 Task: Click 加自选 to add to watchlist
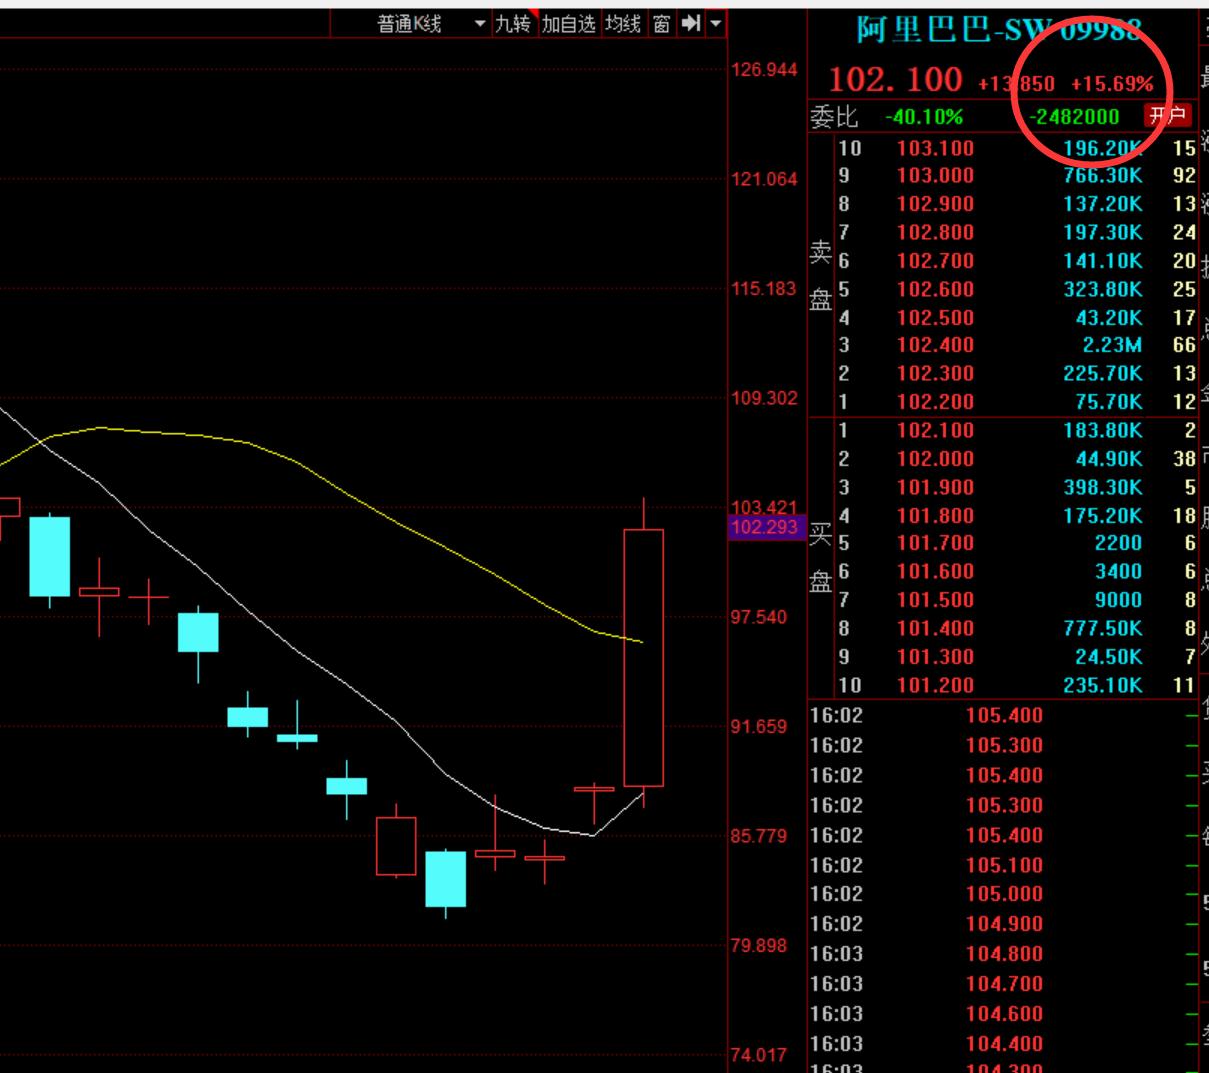568,24
